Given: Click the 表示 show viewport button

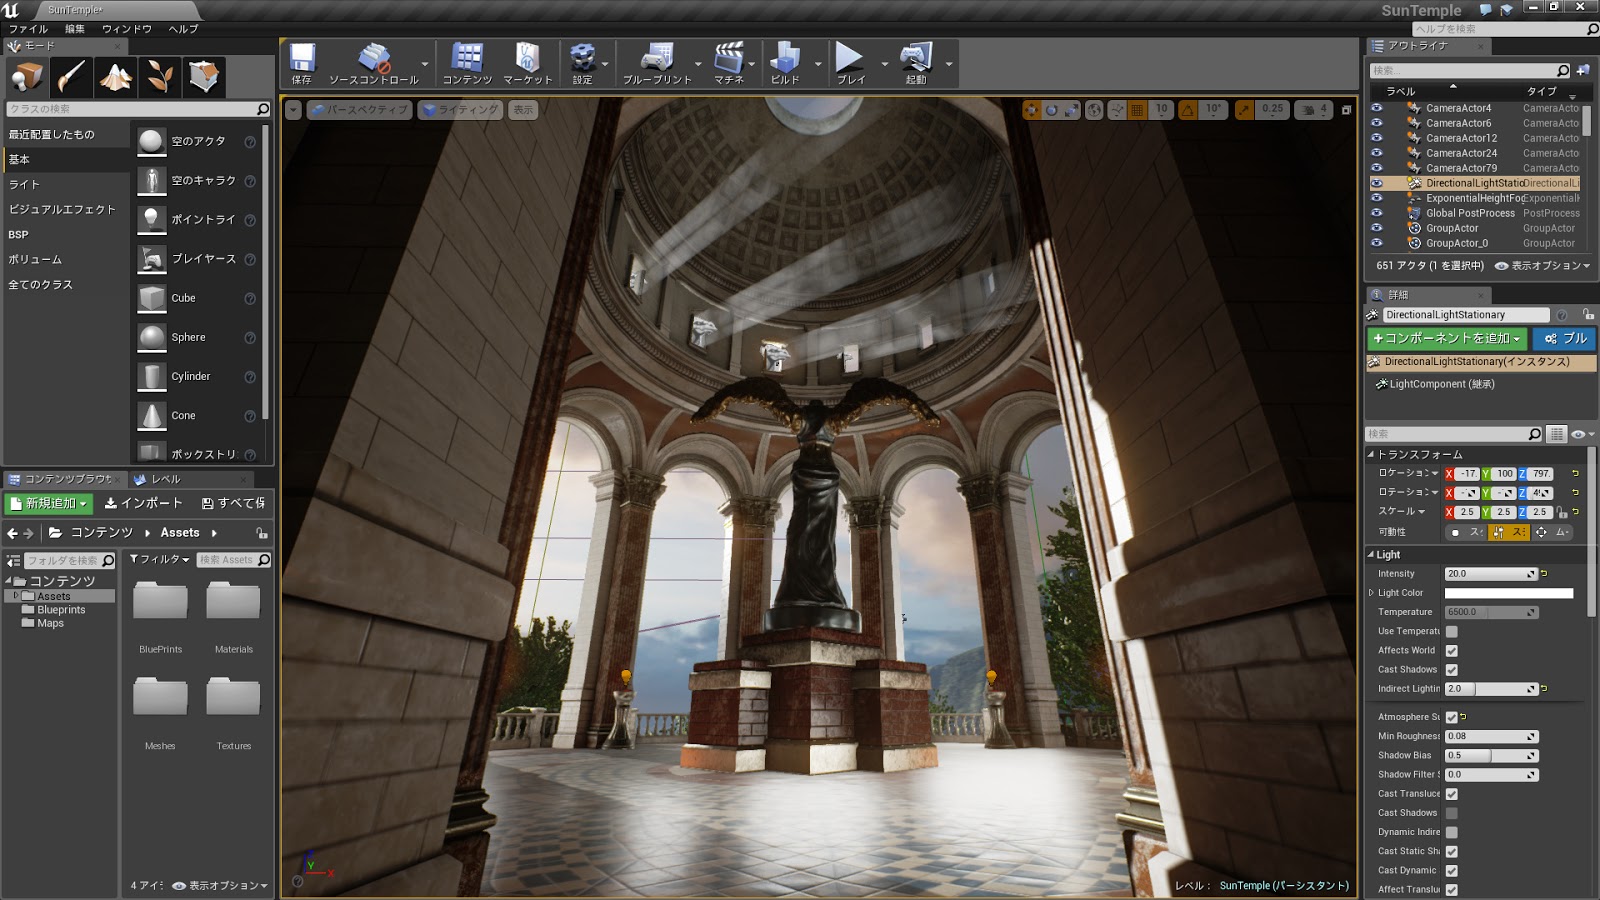Looking at the screenshot, I should click(524, 110).
